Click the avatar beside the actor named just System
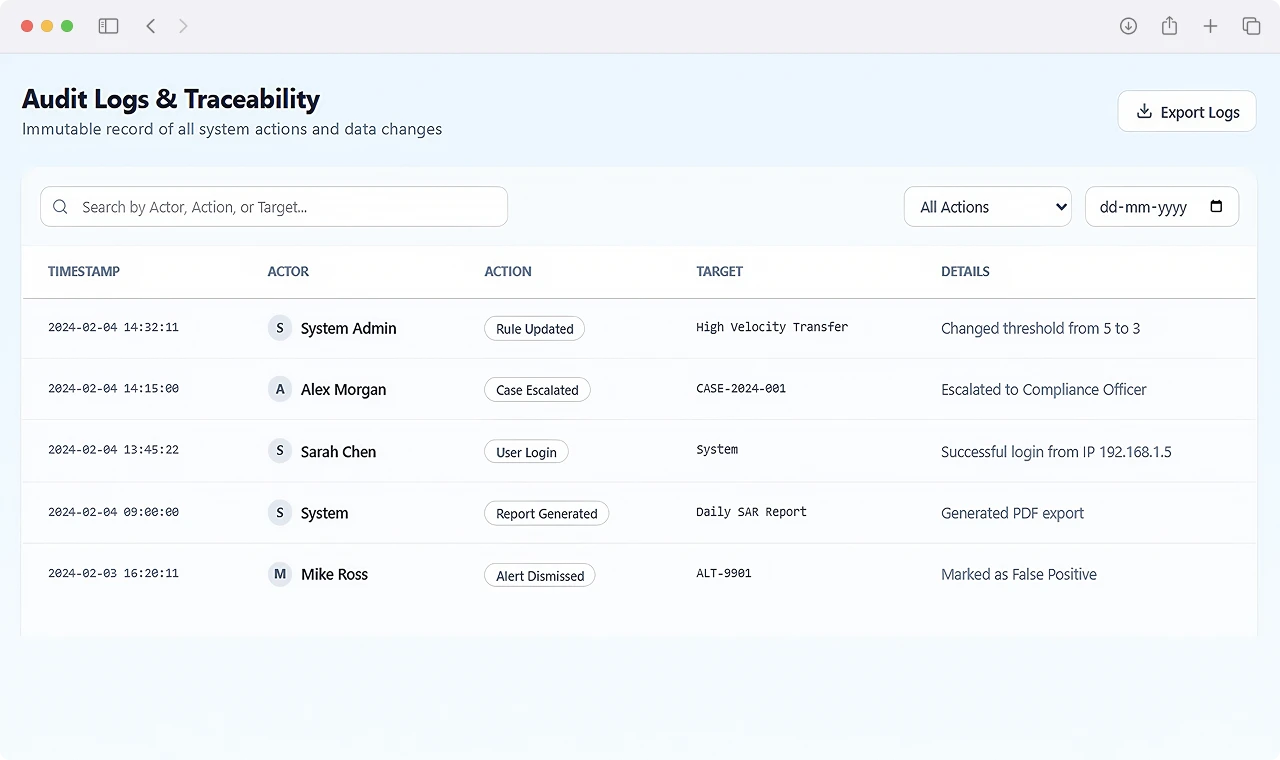1280x760 pixels. click(280, 513)
